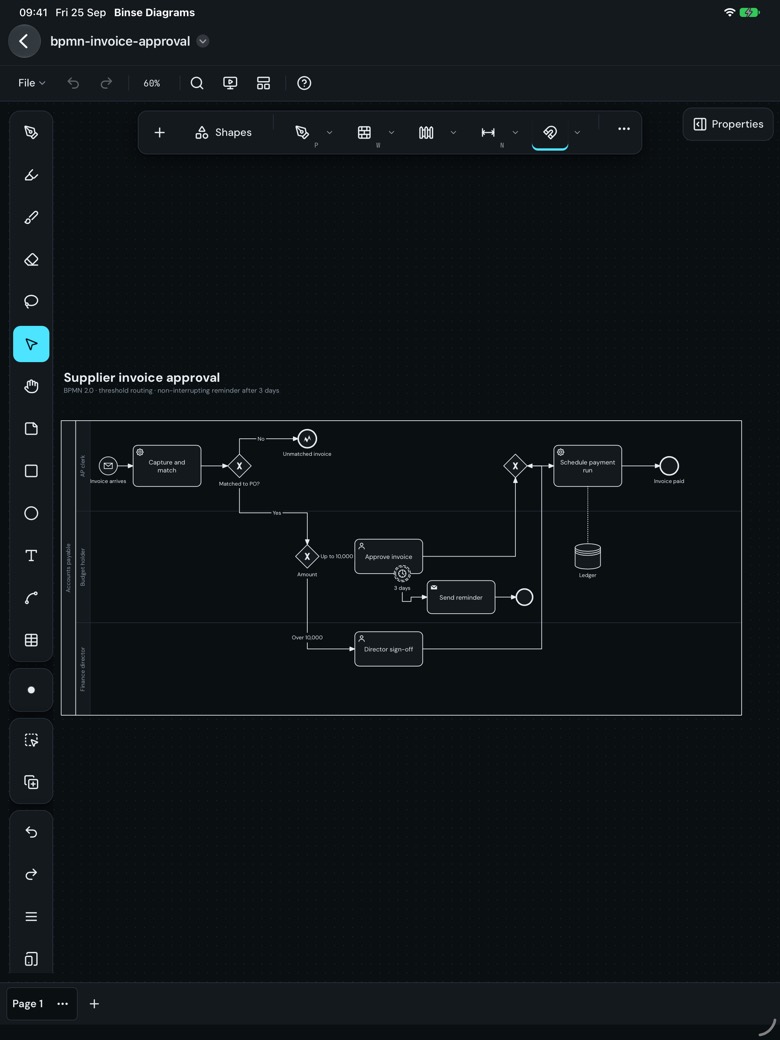Select the brush tool in left sidebar

pos(31,218)
